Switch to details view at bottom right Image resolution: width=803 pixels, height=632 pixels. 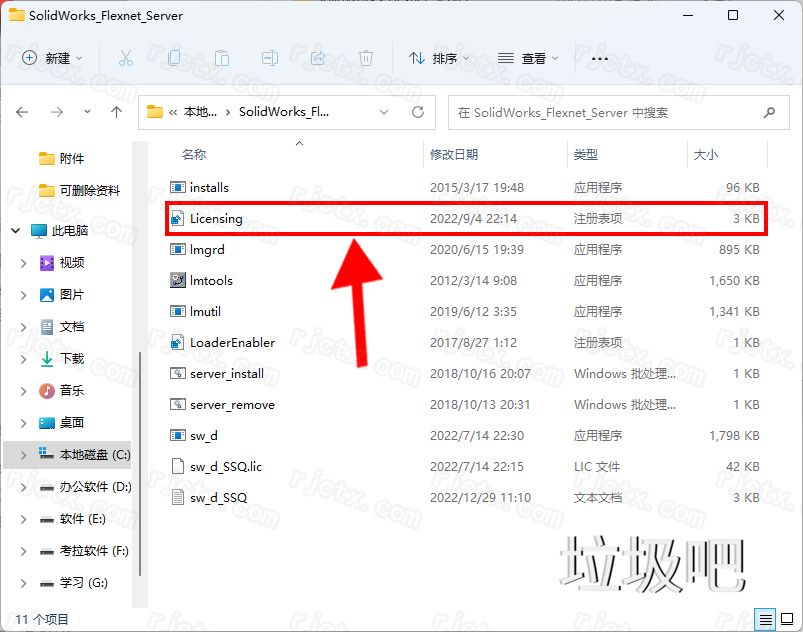766,619
